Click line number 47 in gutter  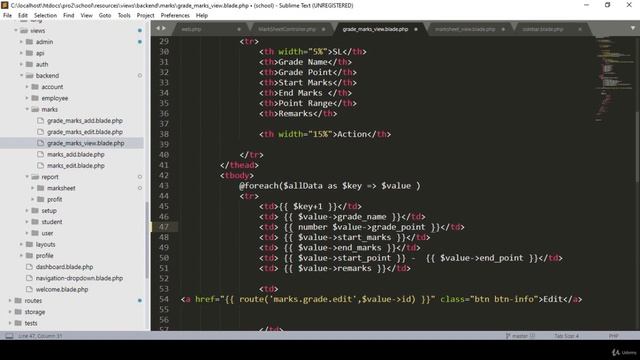(x=164, y=227)
